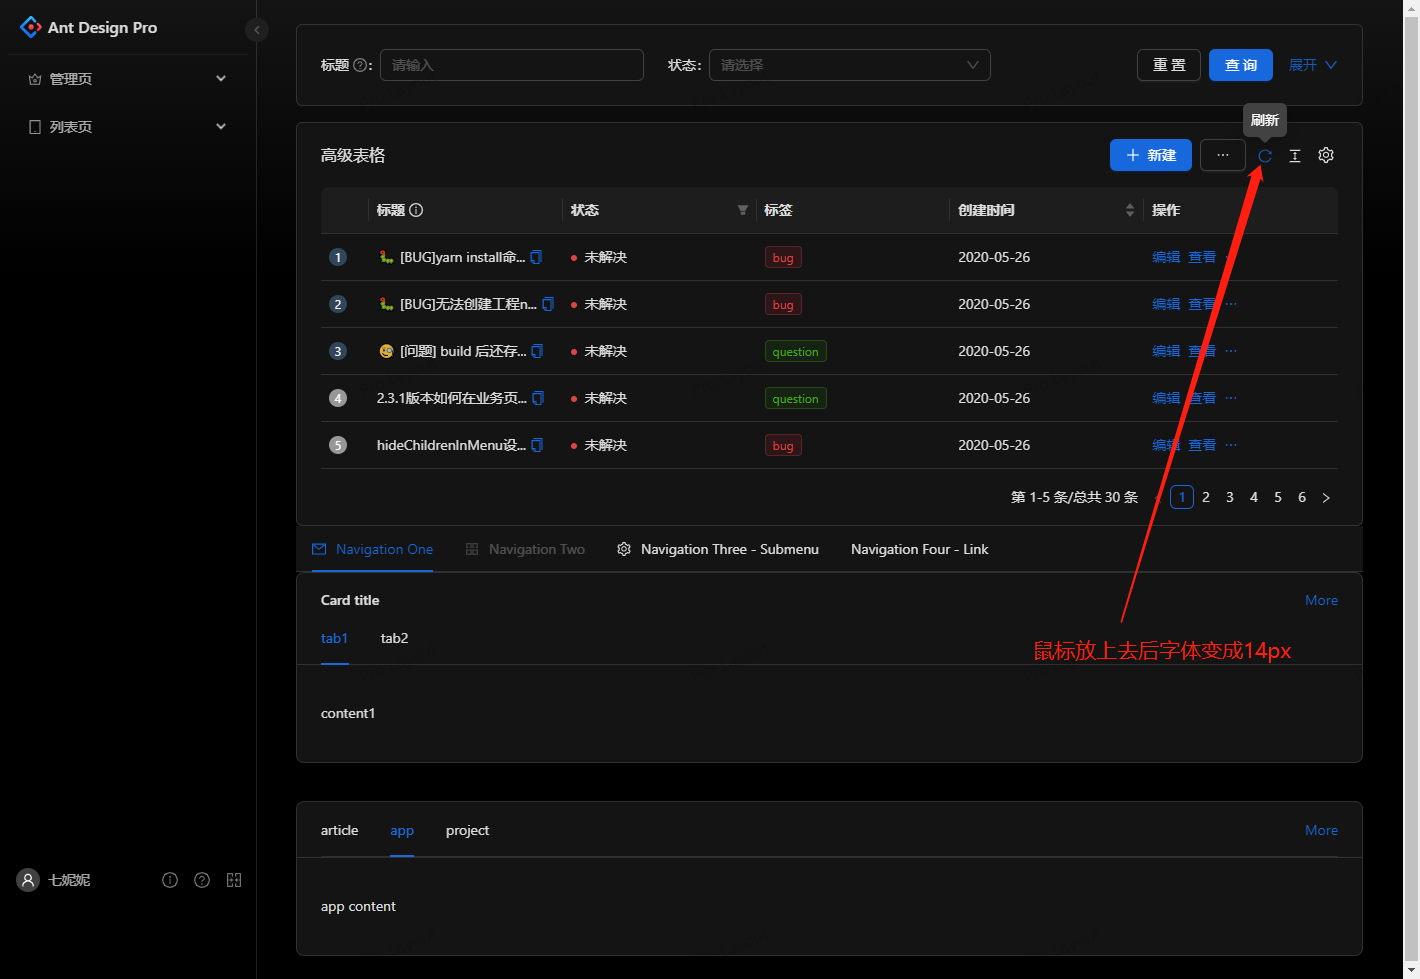
Task: Open column settings gear icon
Action: point(1326,155)
